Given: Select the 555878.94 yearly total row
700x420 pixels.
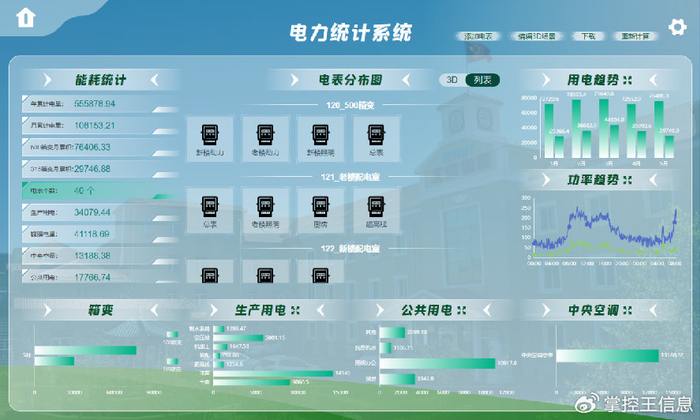Looking at the screenshot, I should (100, 104).
